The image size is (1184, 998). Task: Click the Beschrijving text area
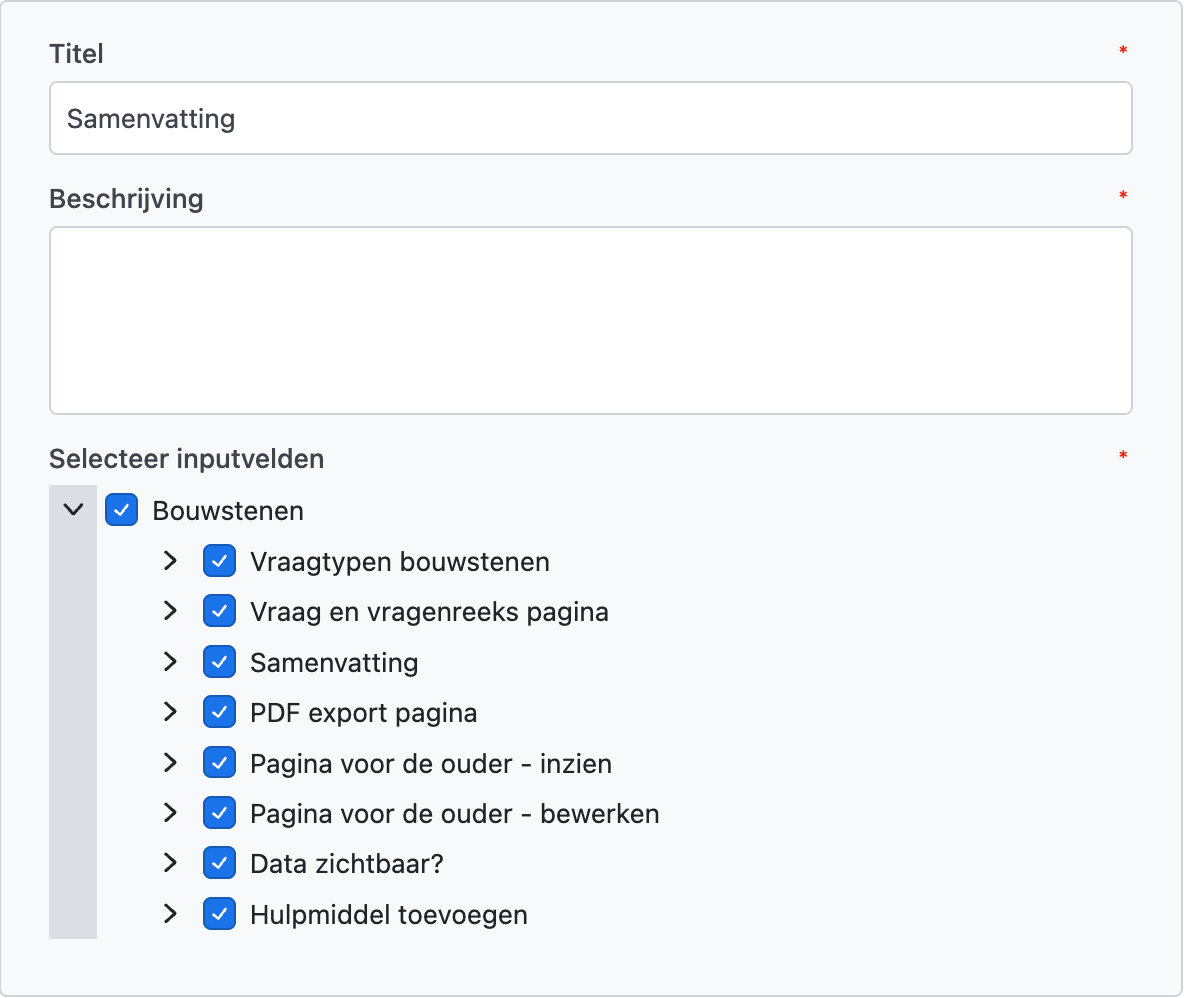click(590, 320)
